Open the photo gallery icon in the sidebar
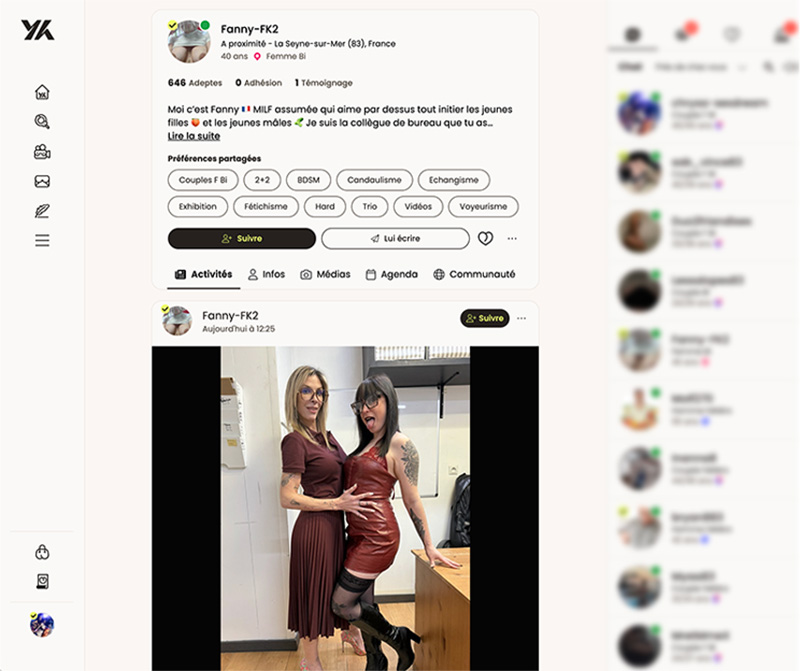The height and width of the screenshot is (671, 800). click(42, 181)
